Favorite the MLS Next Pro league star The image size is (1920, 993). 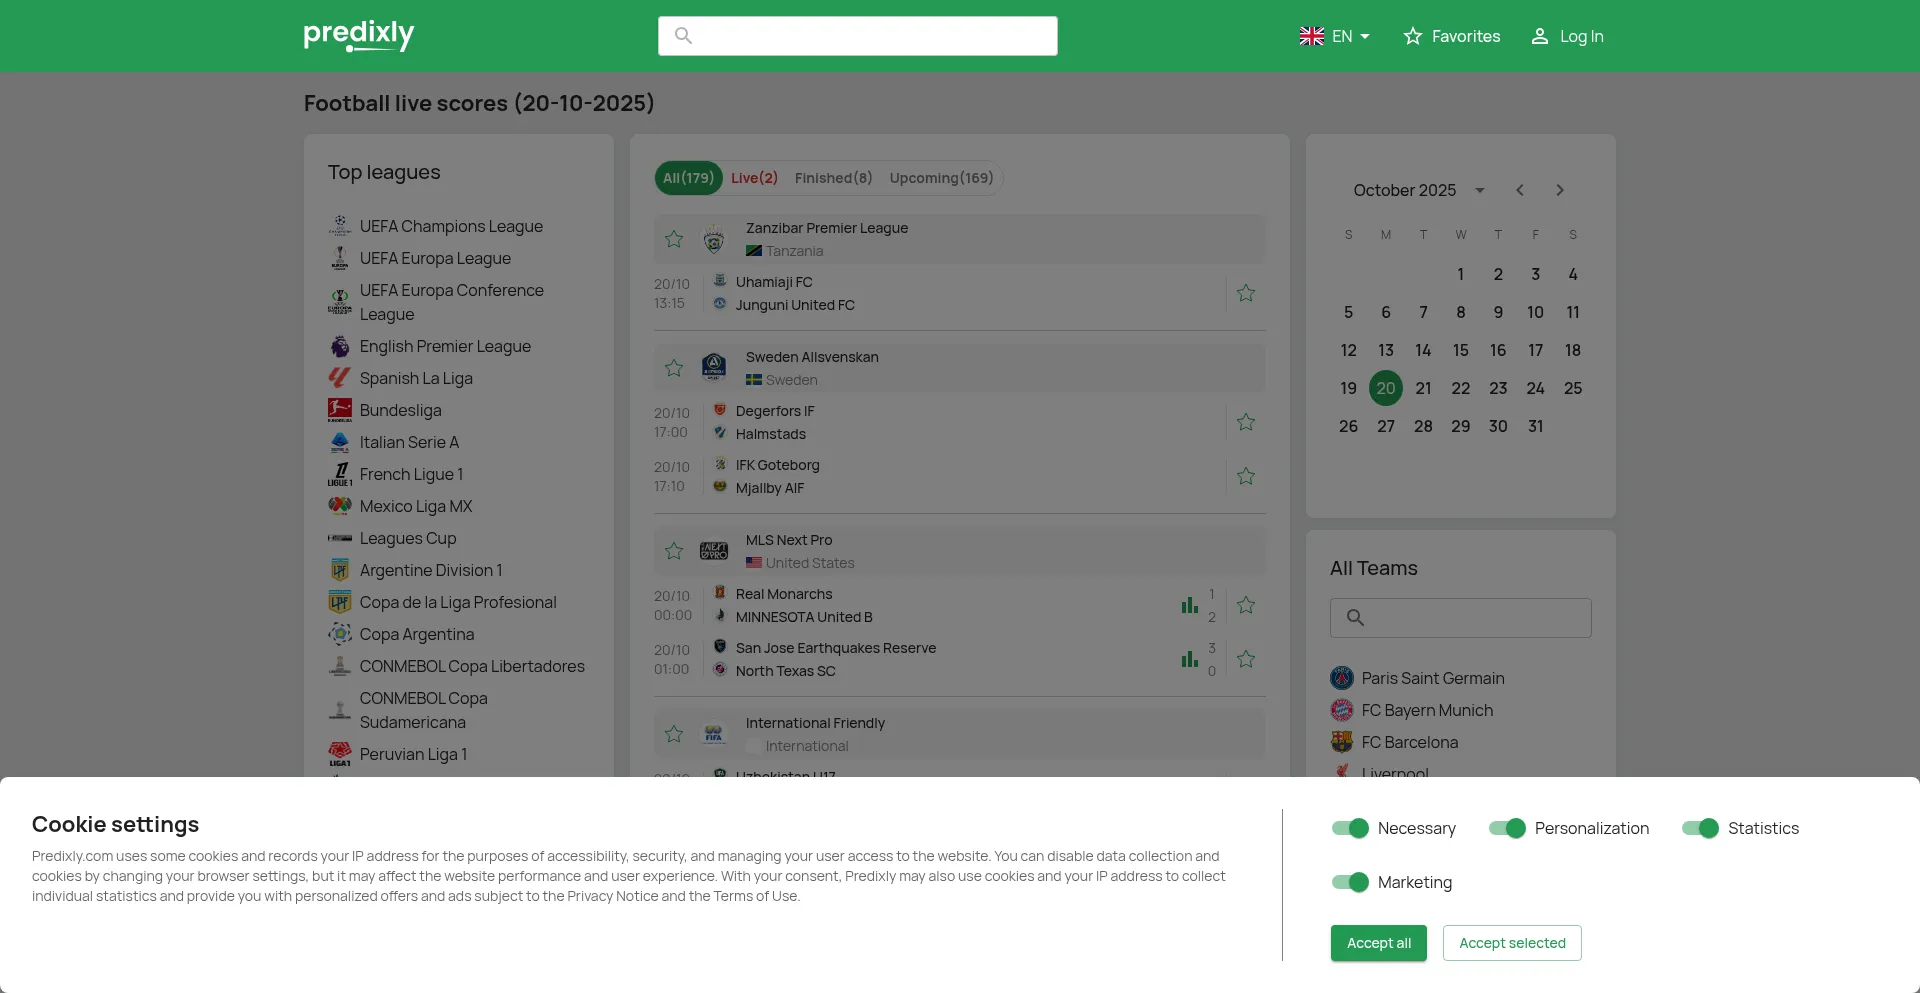[x=674, y=551]
